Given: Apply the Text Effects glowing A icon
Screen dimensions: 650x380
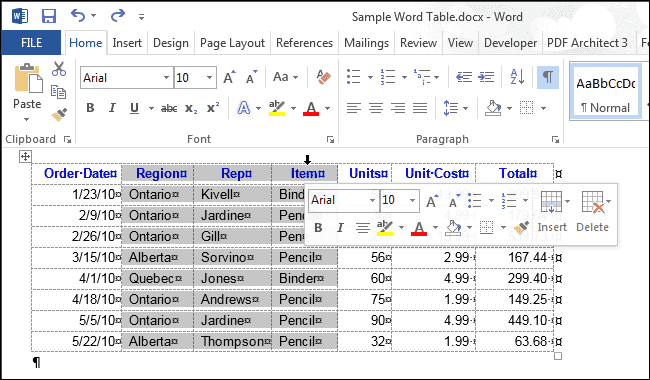Looking at the screenshot, I should pos(244,108).
